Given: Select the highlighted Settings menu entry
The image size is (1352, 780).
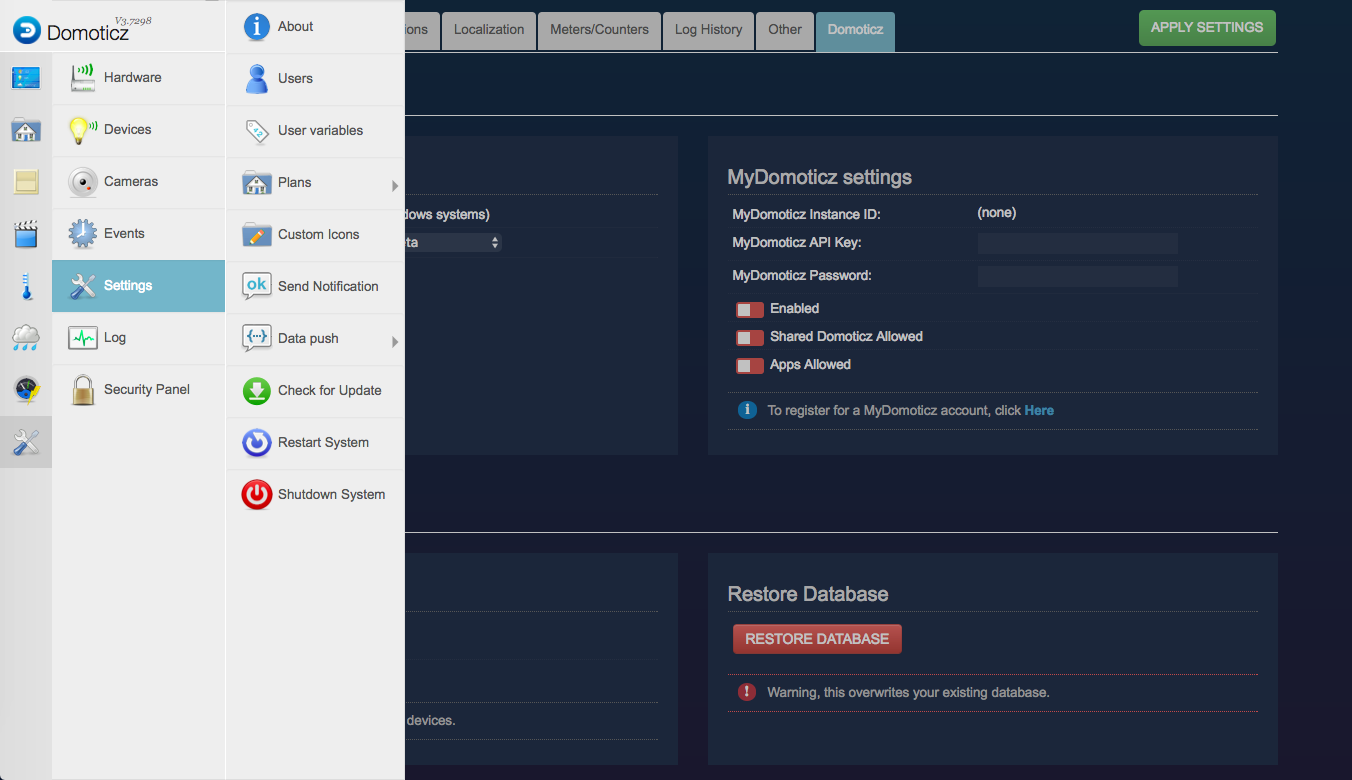Looking at the screenshot, I should 138,286.
